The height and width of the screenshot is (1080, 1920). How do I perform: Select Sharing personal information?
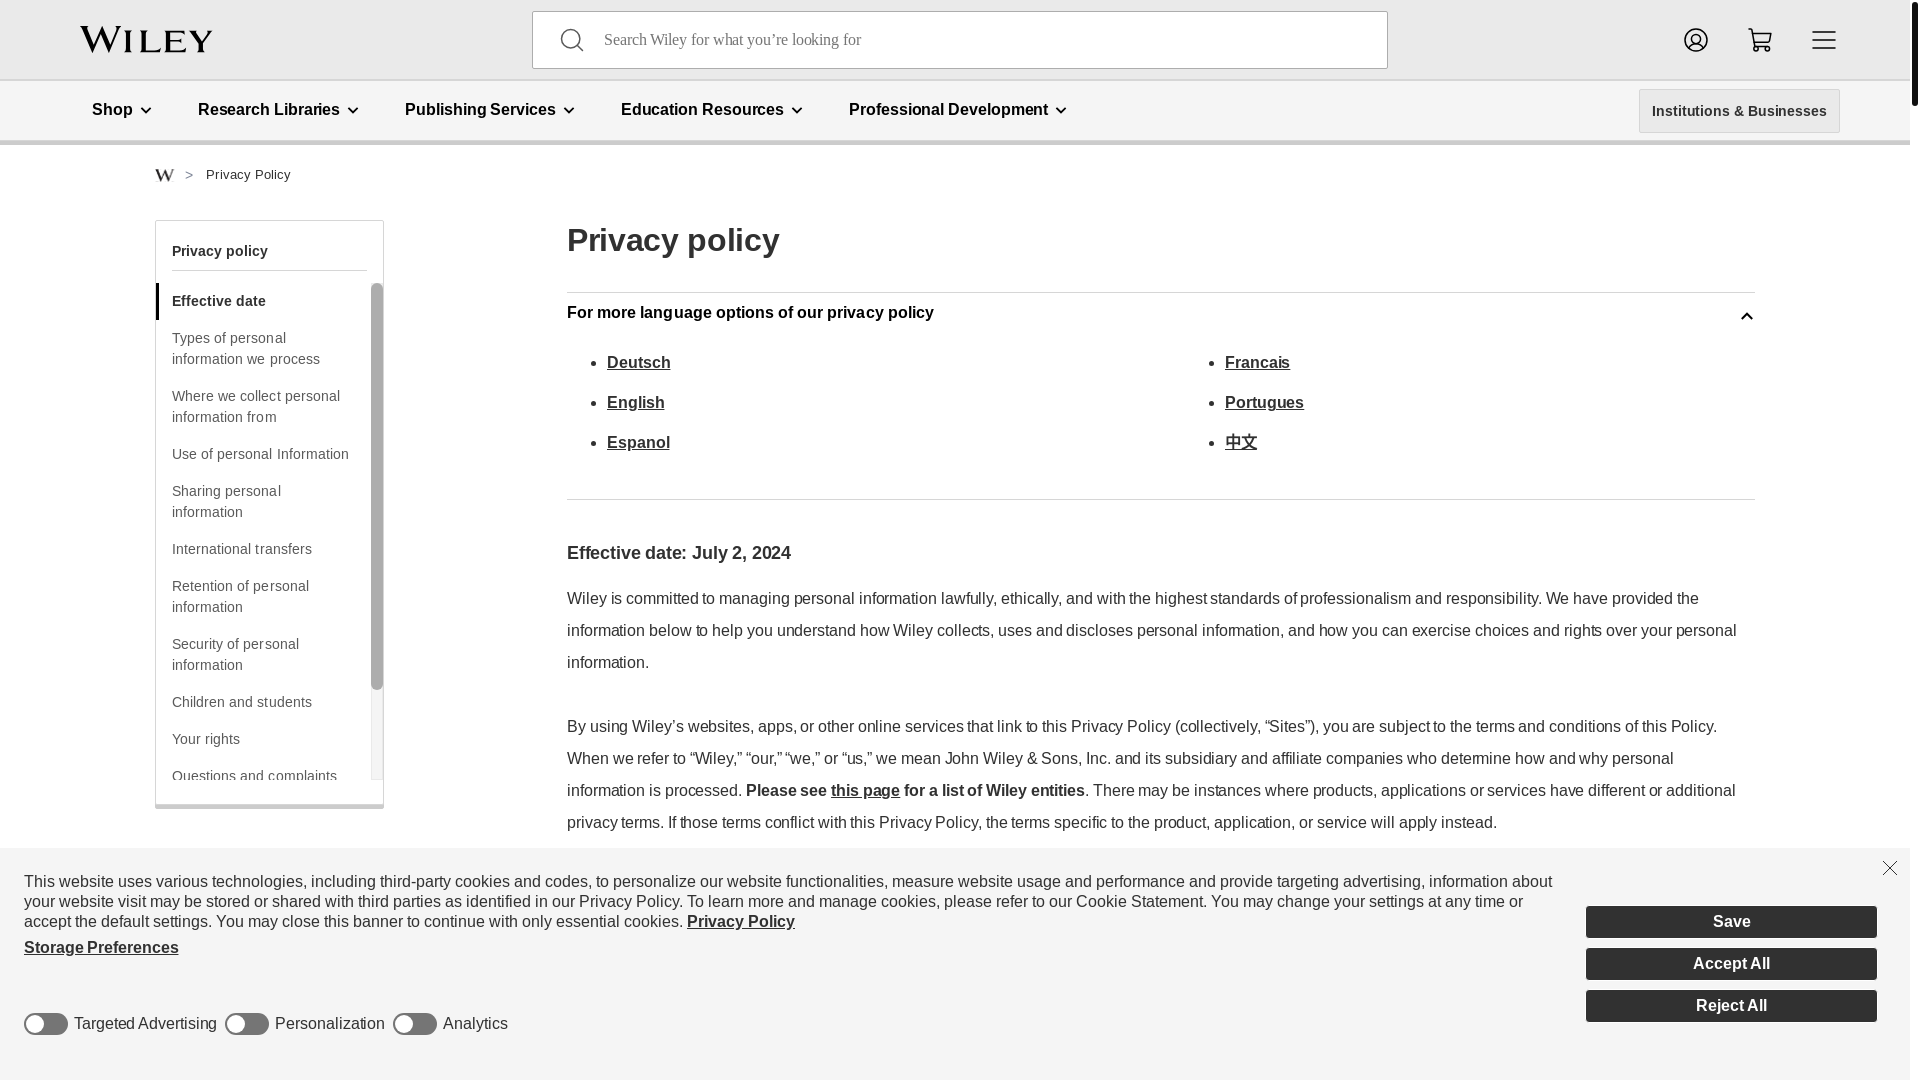pos(226,501)
